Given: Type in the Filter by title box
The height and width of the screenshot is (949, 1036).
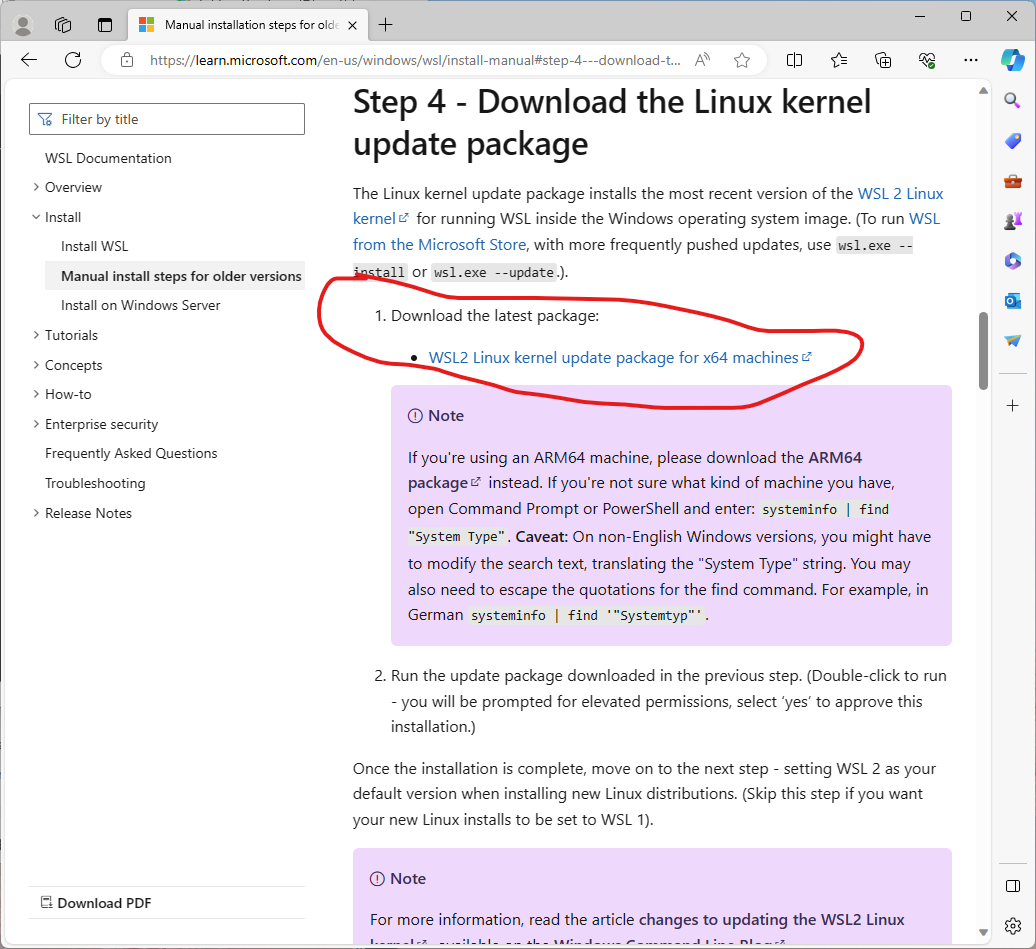Looking at the screenshot, I should (x=166, y=118).
